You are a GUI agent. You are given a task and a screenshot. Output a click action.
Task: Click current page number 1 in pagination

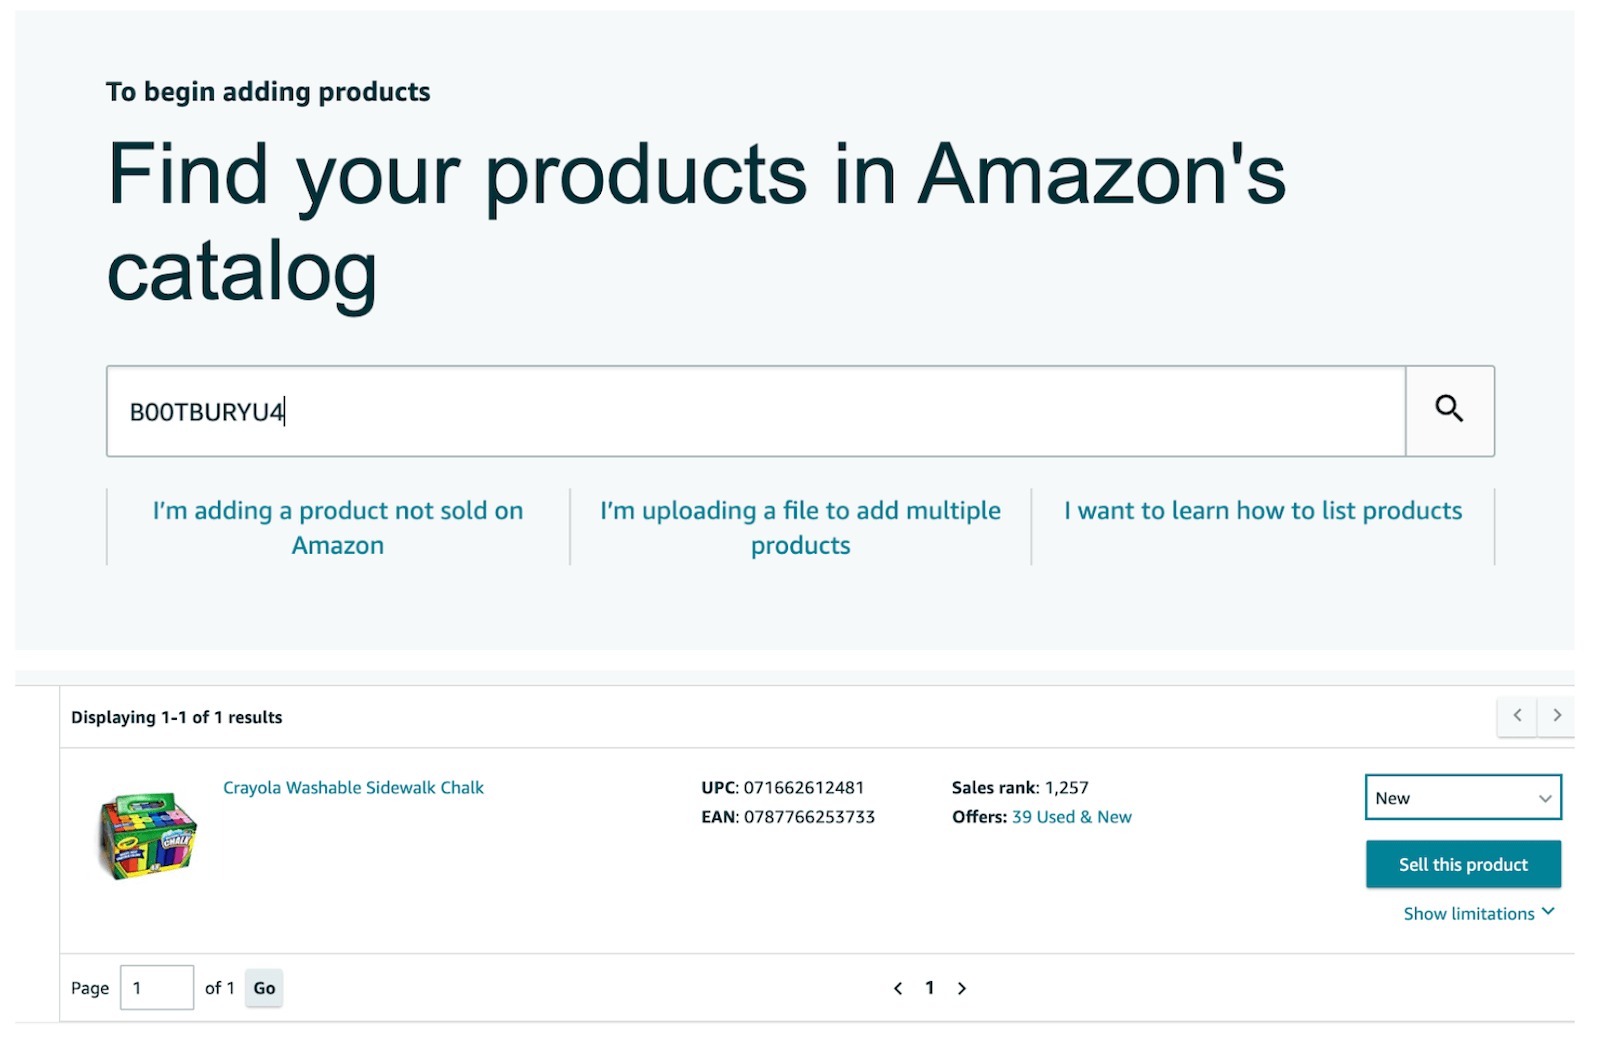[930, 988]
